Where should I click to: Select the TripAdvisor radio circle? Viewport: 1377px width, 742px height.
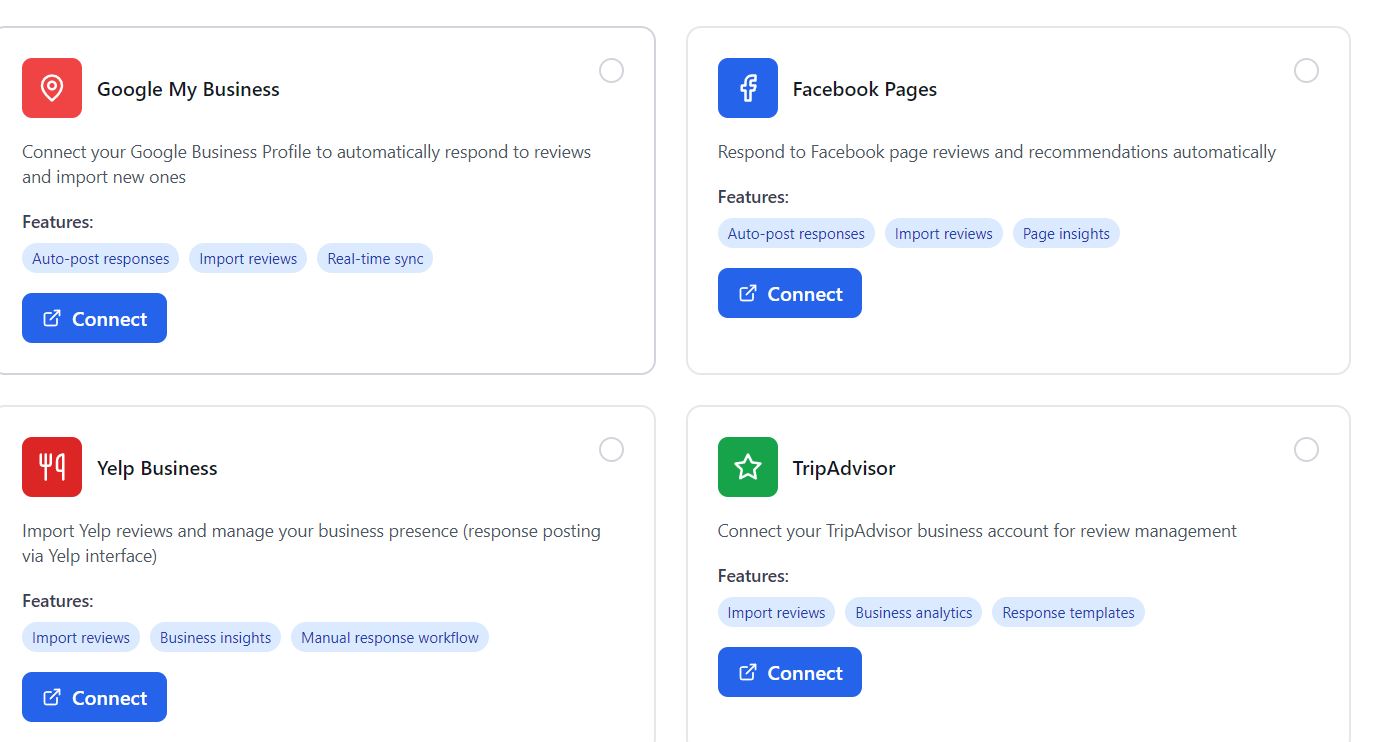pos(1306,449)
